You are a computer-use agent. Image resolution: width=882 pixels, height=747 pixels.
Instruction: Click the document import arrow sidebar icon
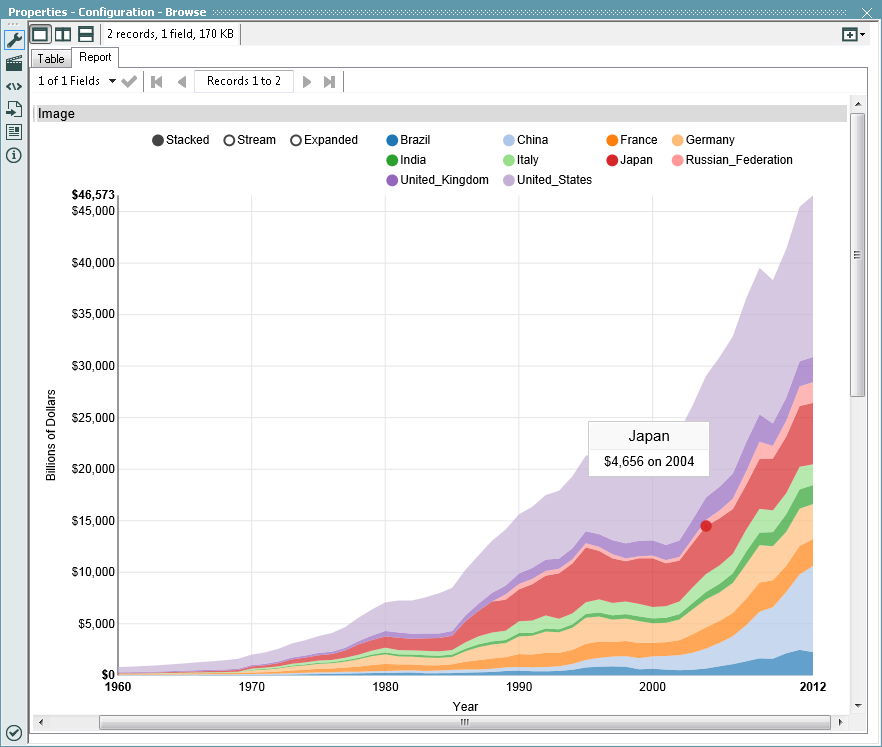[14, 109]
